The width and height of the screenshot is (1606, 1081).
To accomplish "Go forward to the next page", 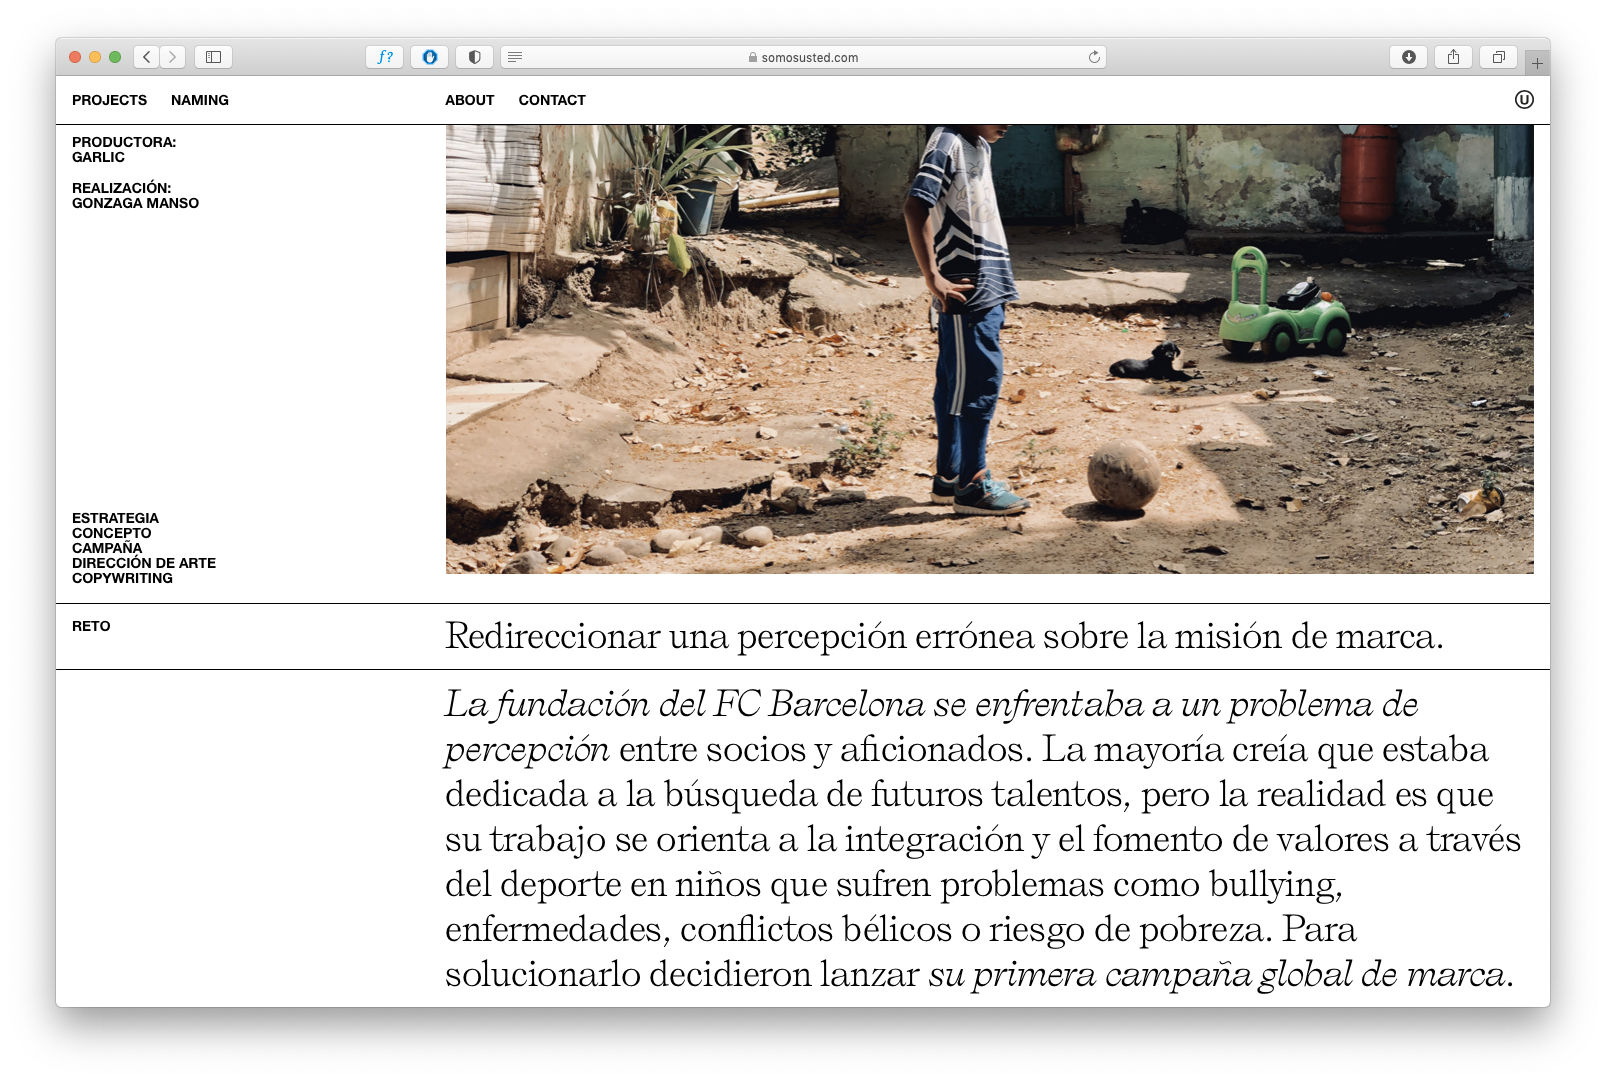I will click(173, 57).
